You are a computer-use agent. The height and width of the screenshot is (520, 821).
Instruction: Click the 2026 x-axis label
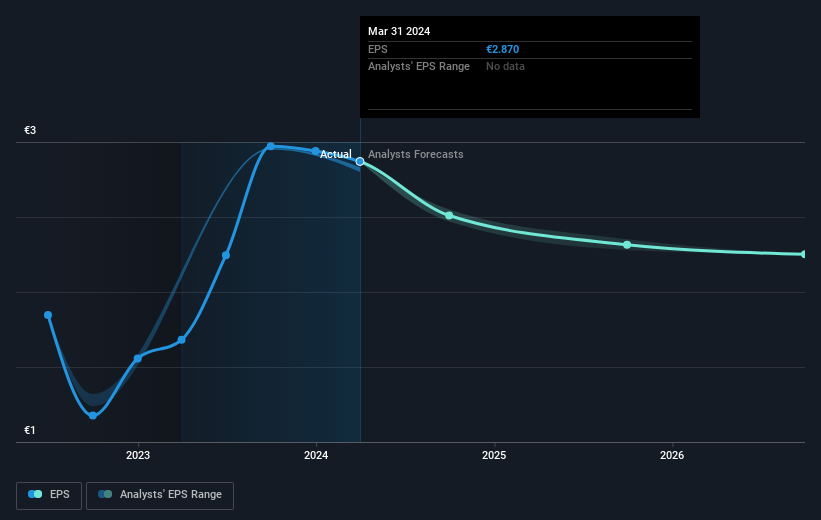pyautogui.click(x=672, y=455)
